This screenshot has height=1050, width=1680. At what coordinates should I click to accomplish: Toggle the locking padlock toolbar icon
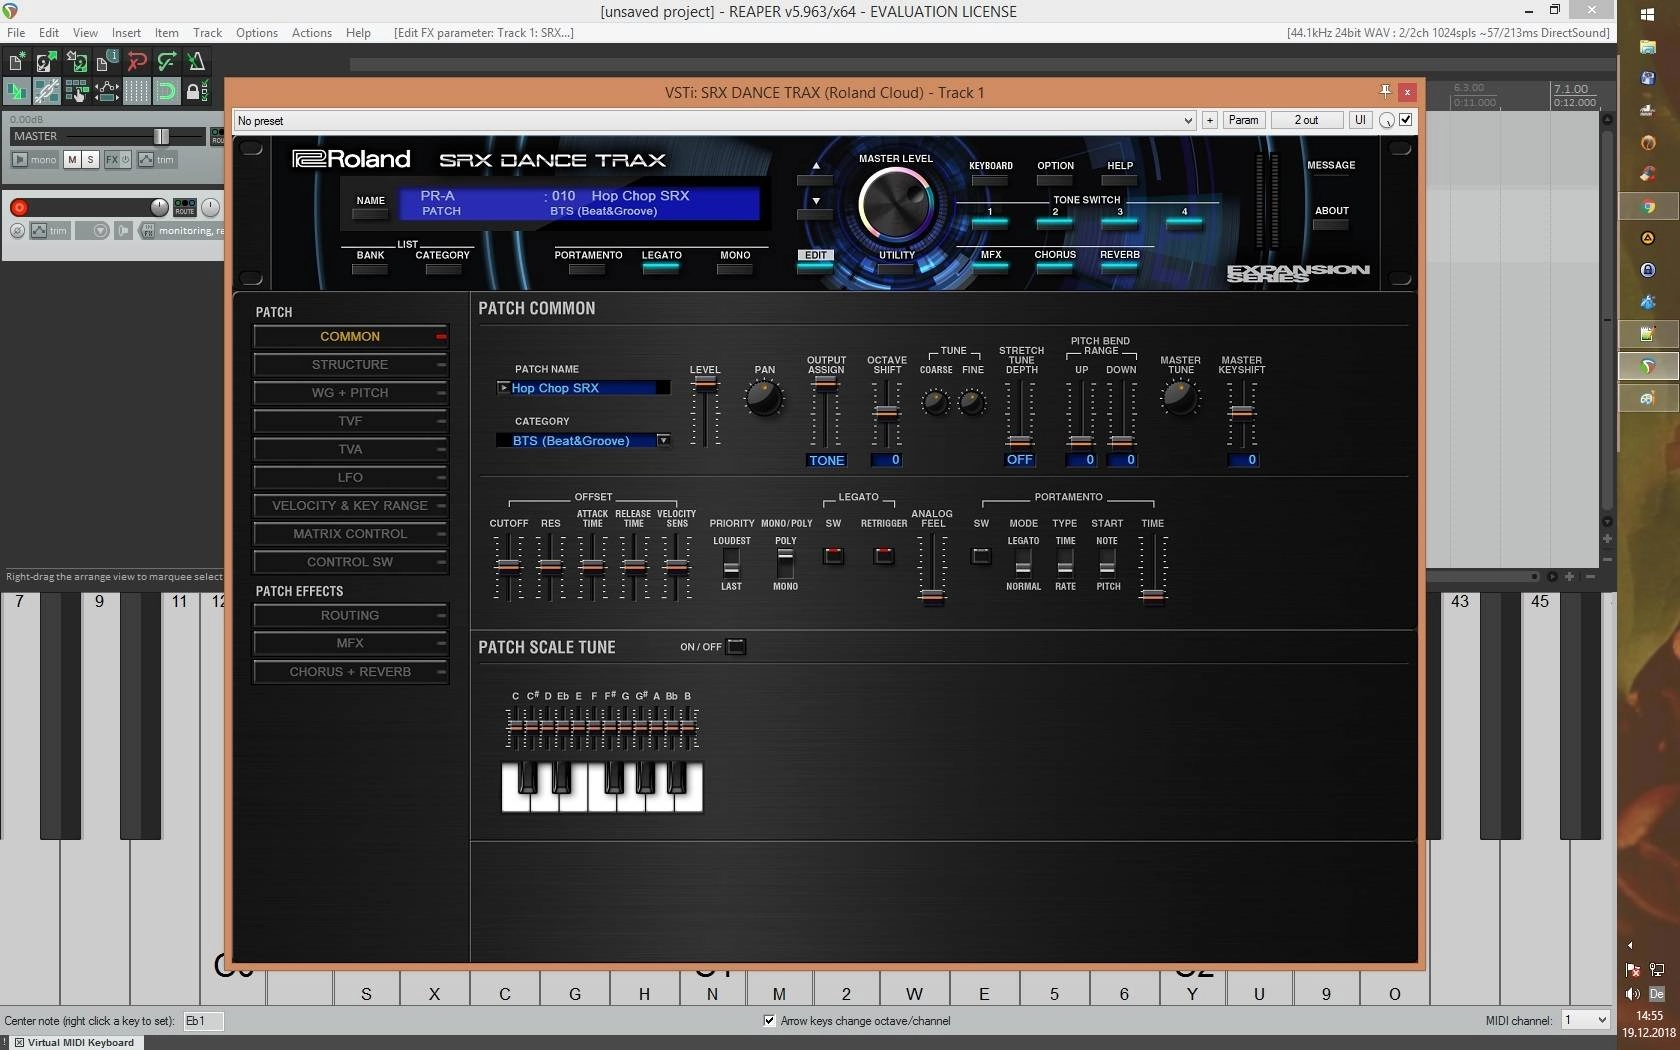(x=197, y=92)
